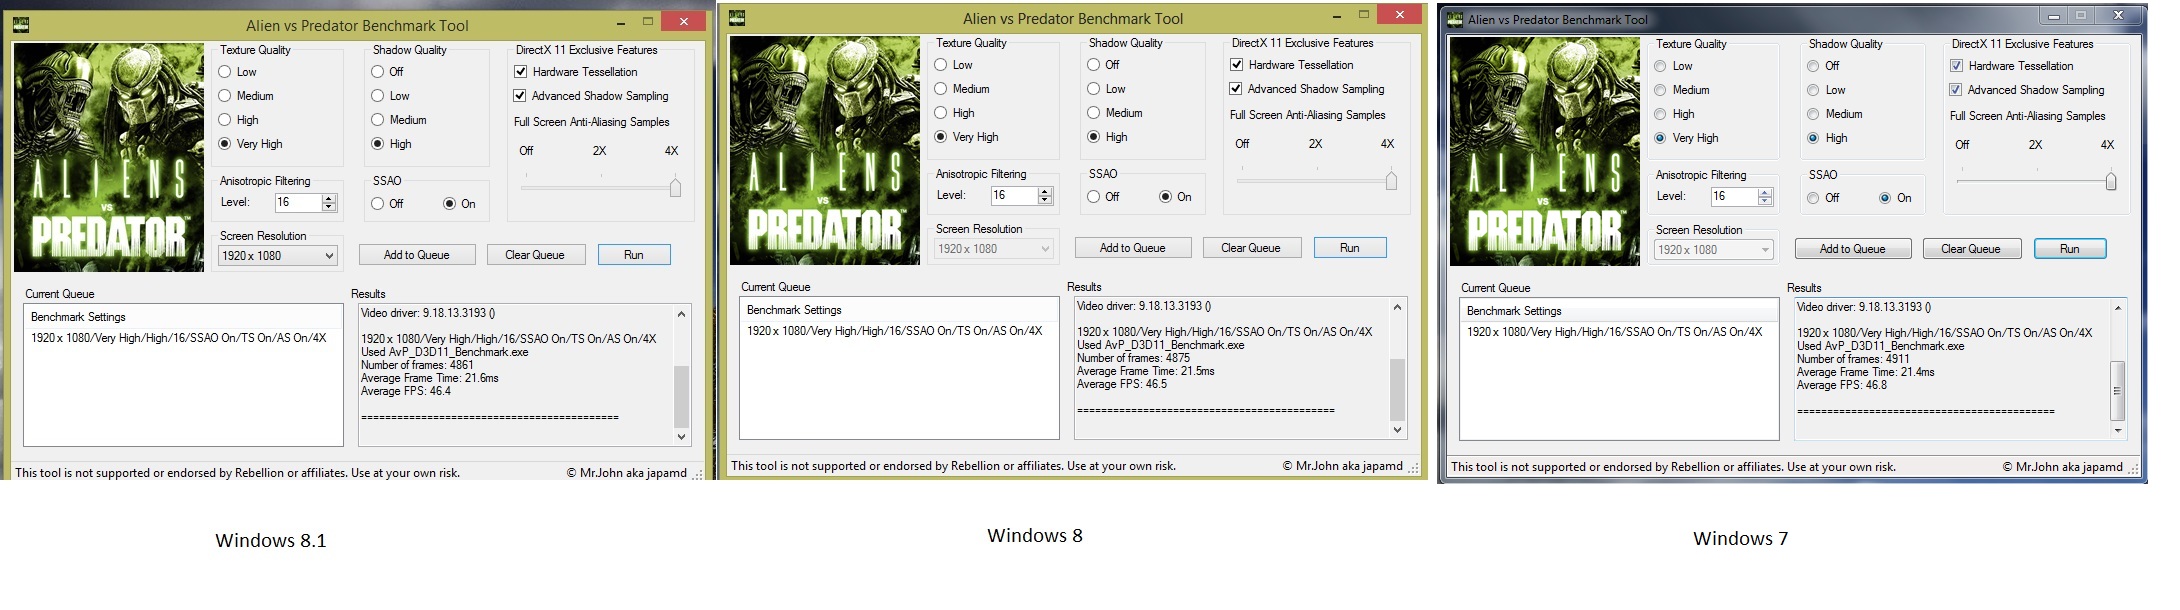Select Medium texture quality in Windows 8 window
The width and height of the screenshot is (2180, 610).
[x=940, y=89]
